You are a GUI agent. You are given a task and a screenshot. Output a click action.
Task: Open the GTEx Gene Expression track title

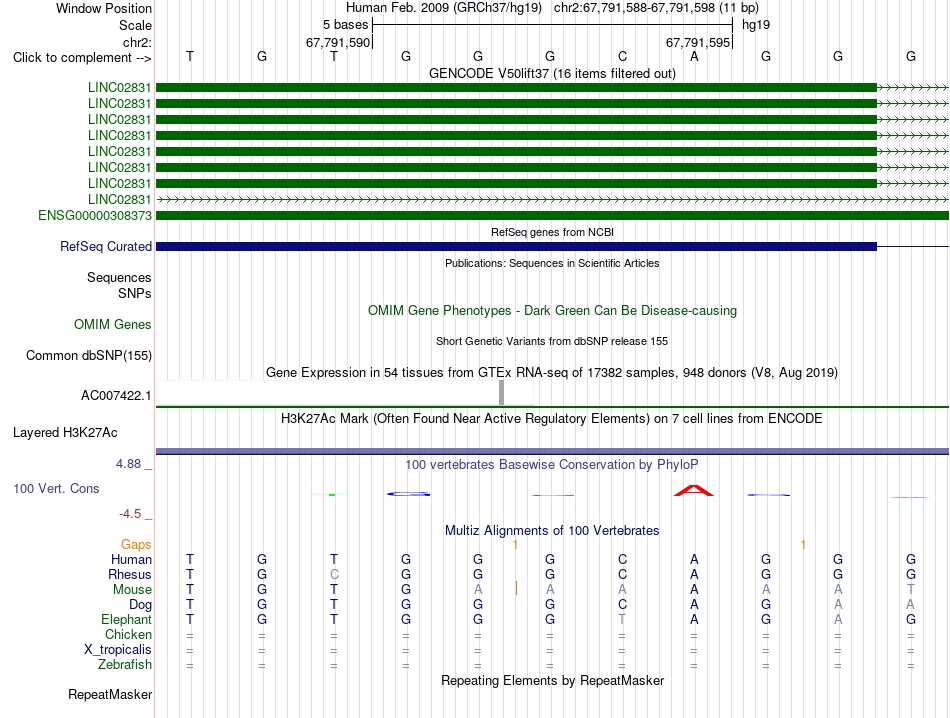point(552,373)
